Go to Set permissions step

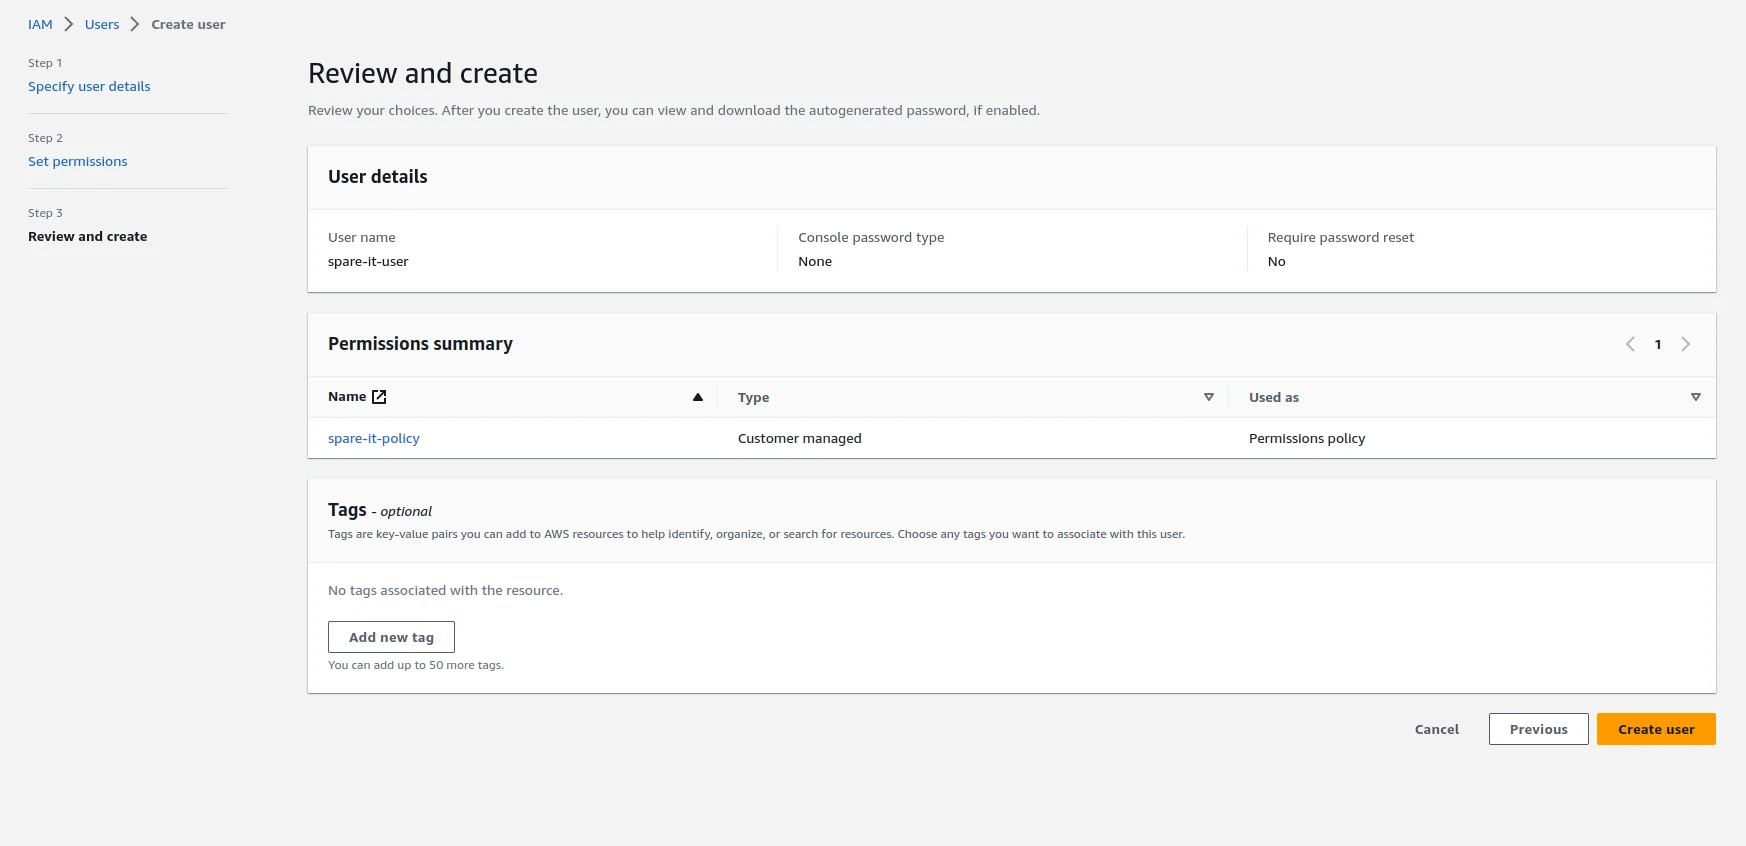78,161
